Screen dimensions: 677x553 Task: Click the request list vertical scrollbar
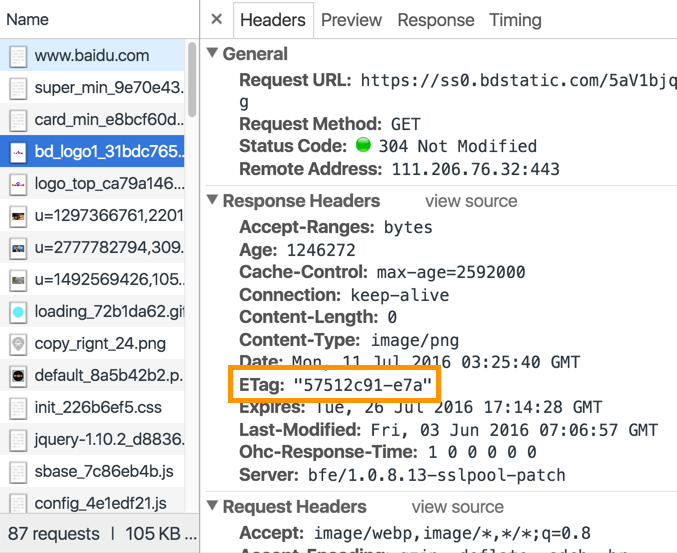pos(192,80)
